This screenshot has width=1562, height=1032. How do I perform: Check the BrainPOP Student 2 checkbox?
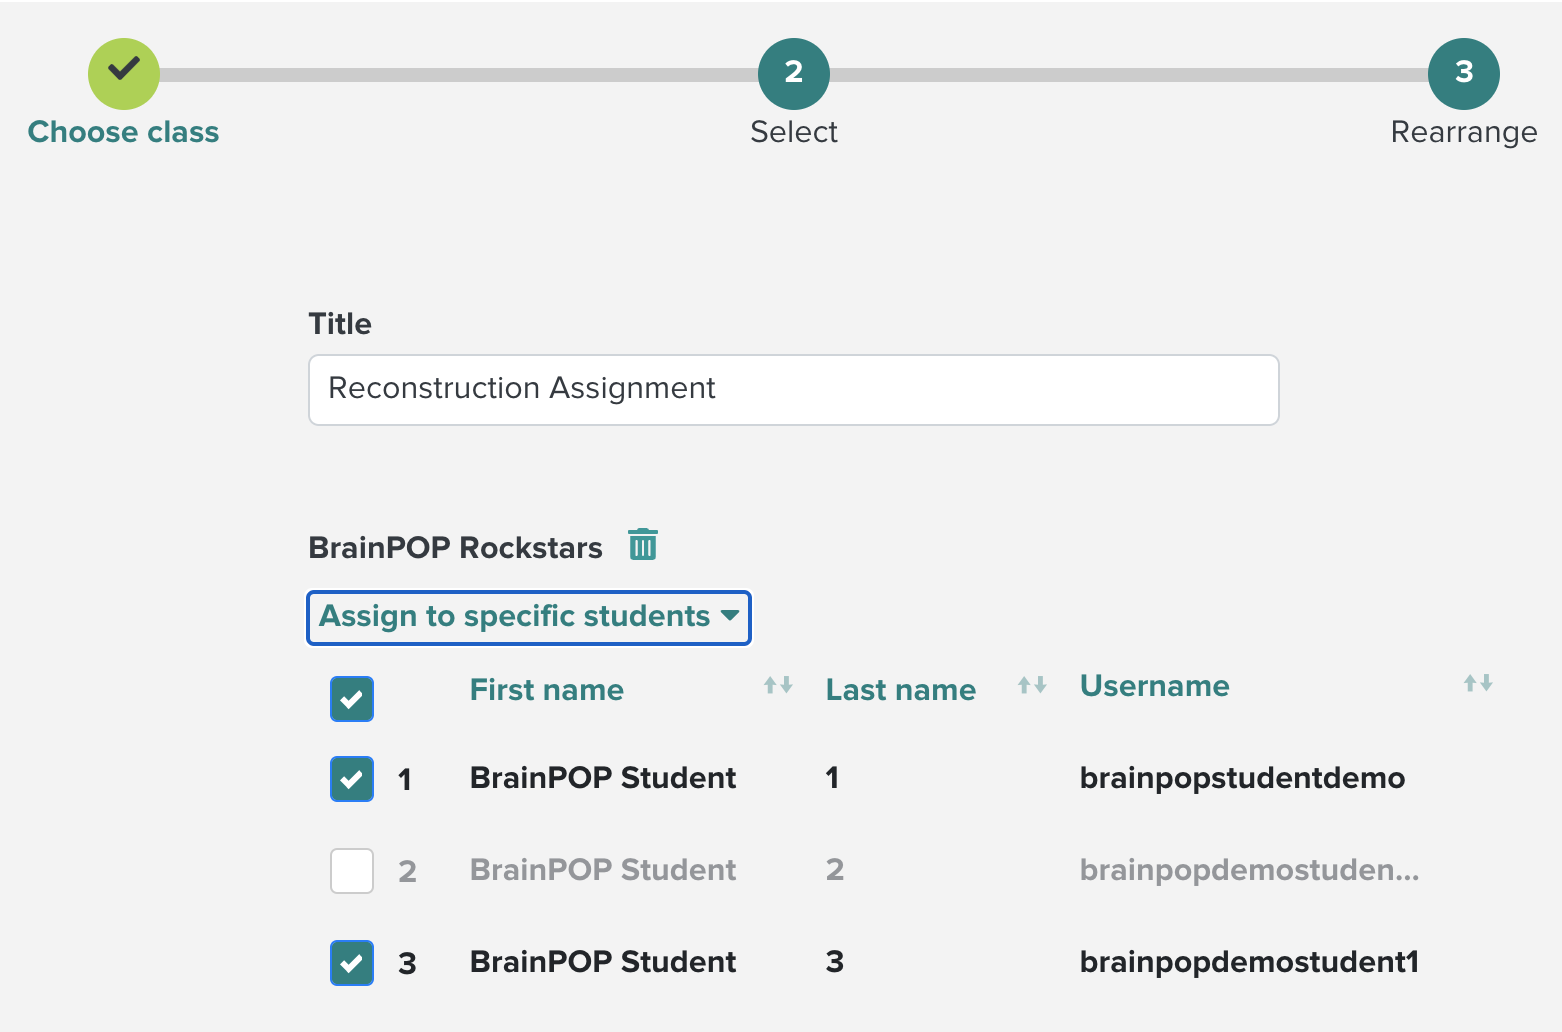(x=352, y=871)
